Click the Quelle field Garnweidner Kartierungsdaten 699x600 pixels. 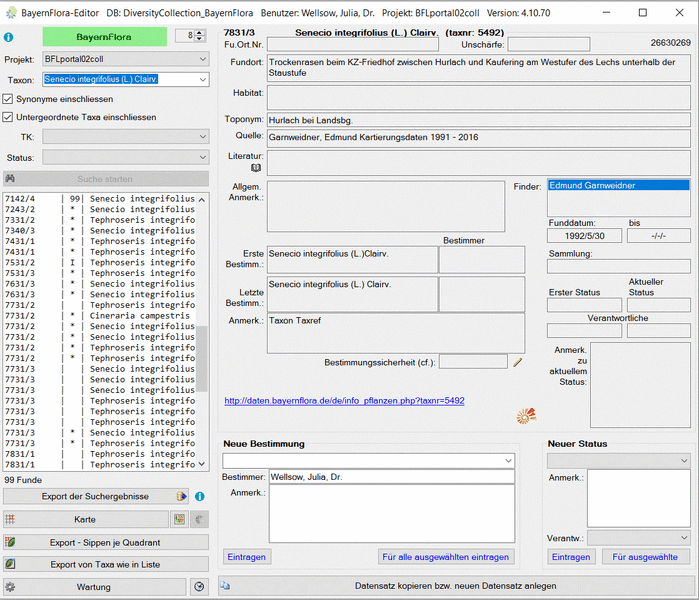point(479,138)
